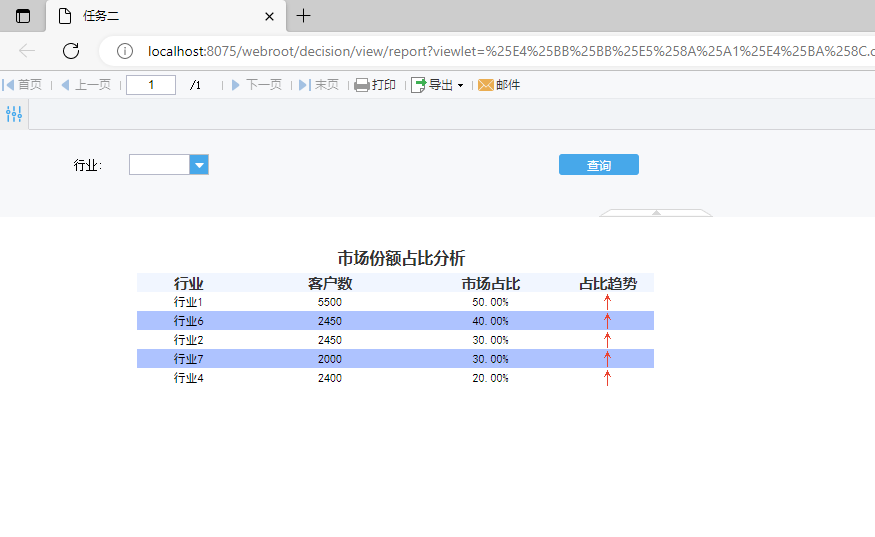The image size is (875, 537).
Task: Click the 邮件 email button
Action: click(499, 85)
